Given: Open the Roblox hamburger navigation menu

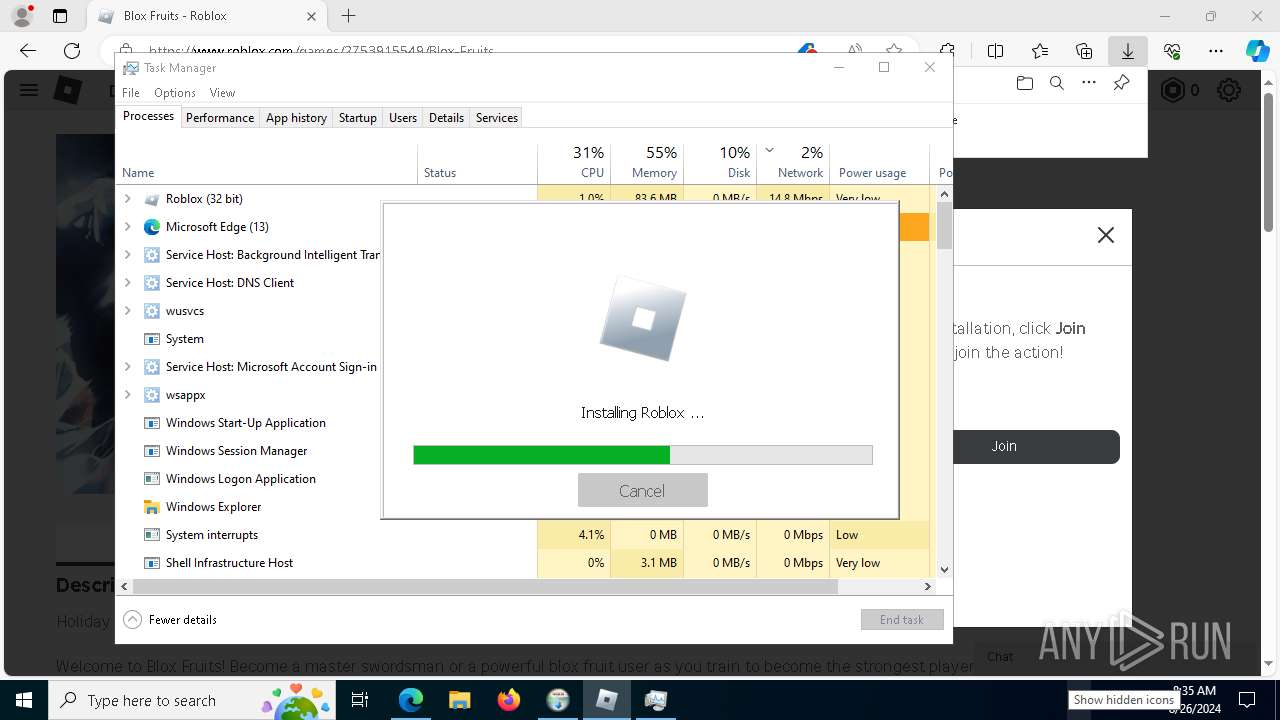Looking at the screenshot, I should click(28, 90).
